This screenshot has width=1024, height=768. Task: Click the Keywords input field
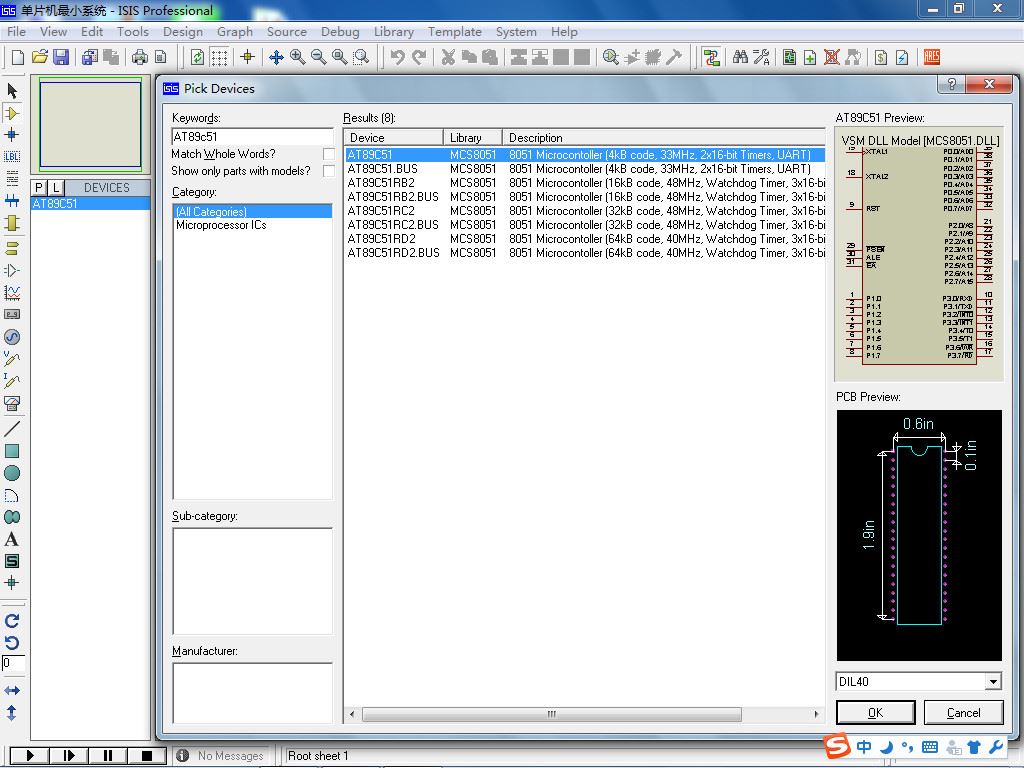(252, 136)
